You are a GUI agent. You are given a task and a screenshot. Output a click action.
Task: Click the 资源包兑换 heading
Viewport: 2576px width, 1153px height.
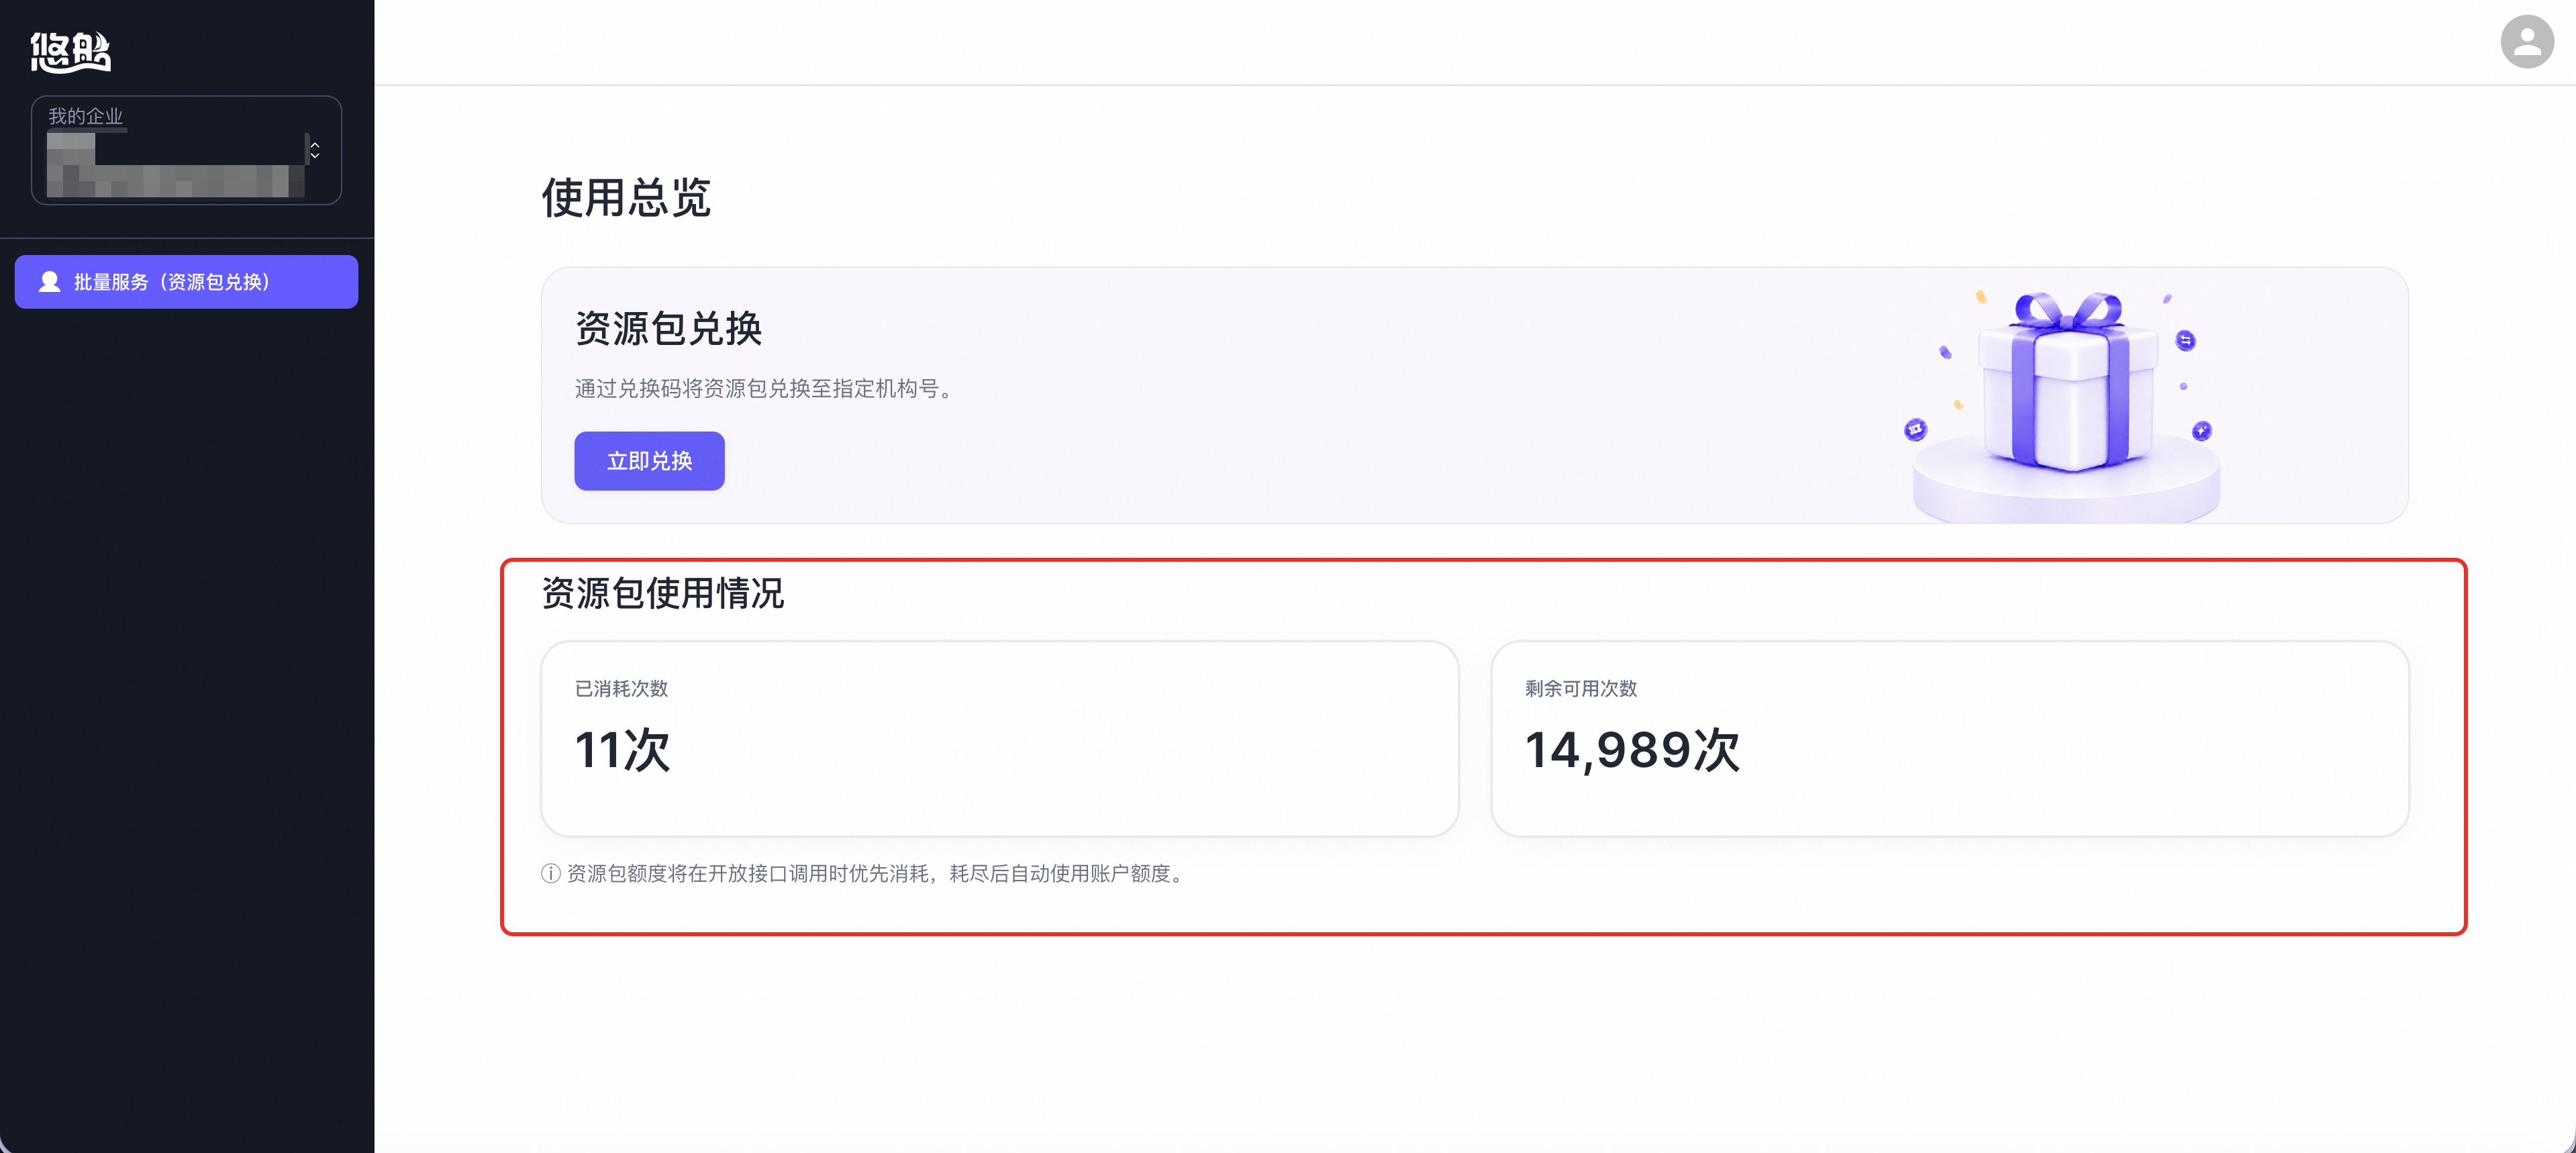pos(668,329)
